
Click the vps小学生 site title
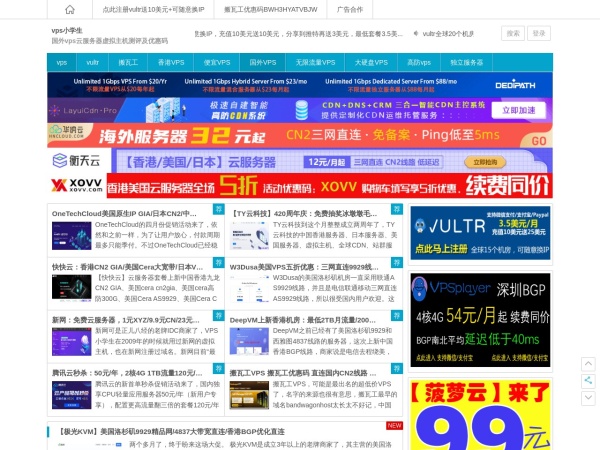point(67,30)
